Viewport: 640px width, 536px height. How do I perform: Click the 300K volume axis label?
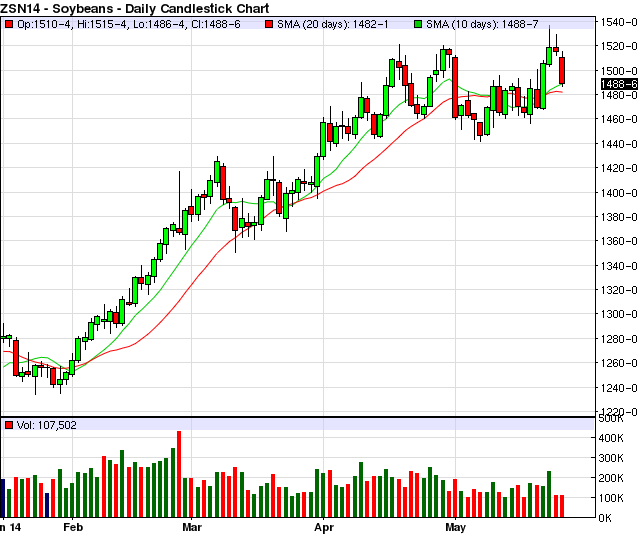pyautogui.click(x=611, y=458)
